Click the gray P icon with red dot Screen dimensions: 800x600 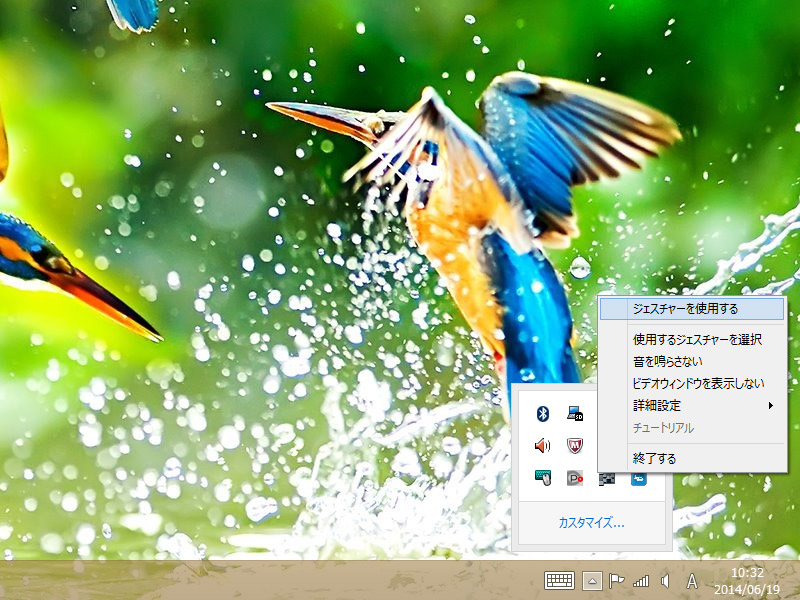[575, 479]
